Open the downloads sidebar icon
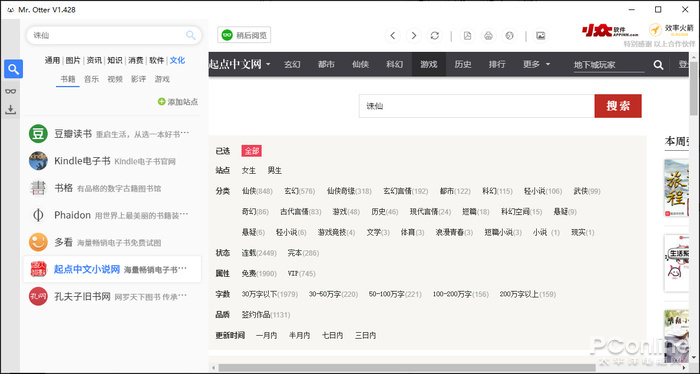Screen dimensions: 700x374 pyautogui.click(x=11, y=109)
